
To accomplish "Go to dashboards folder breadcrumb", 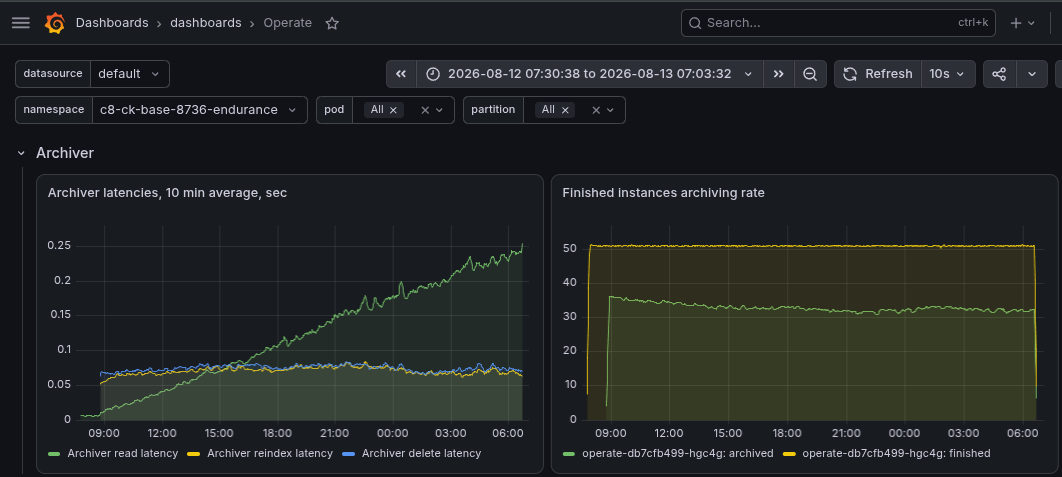I will [206, 23].
